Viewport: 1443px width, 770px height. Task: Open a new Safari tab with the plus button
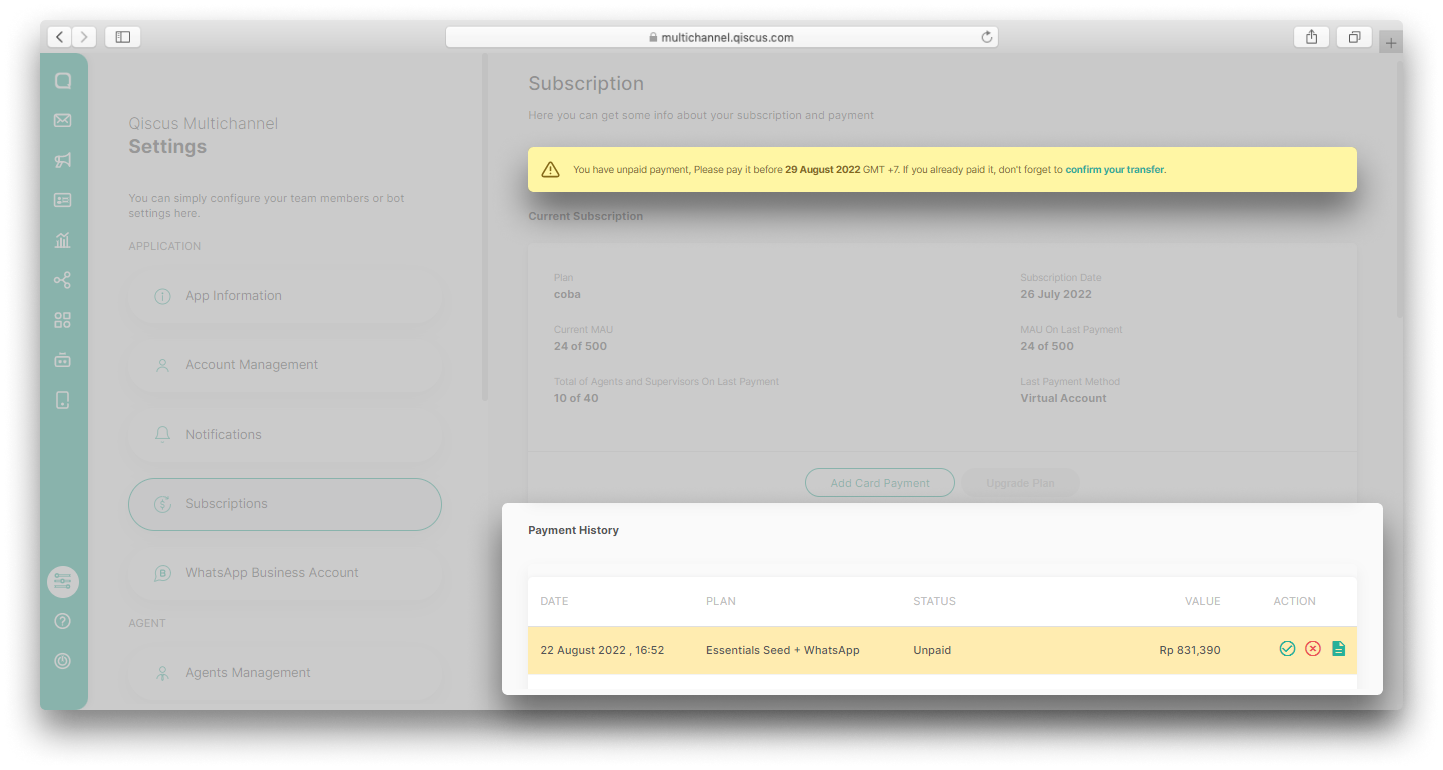[1391, 42]
